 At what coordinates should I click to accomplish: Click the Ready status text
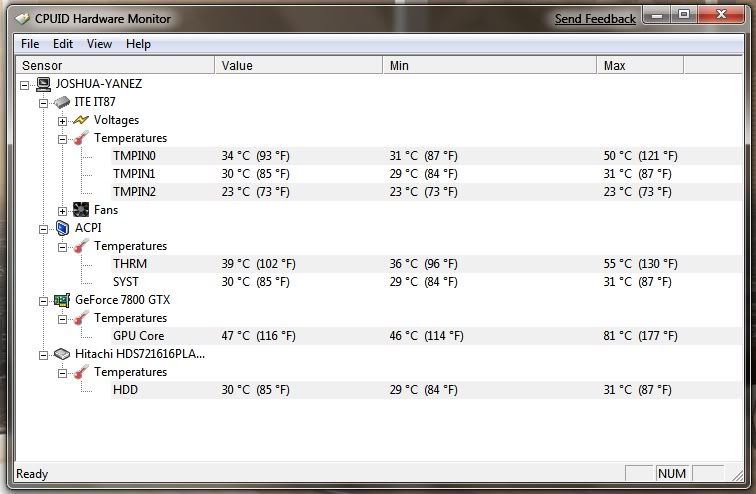click(32, 474)
